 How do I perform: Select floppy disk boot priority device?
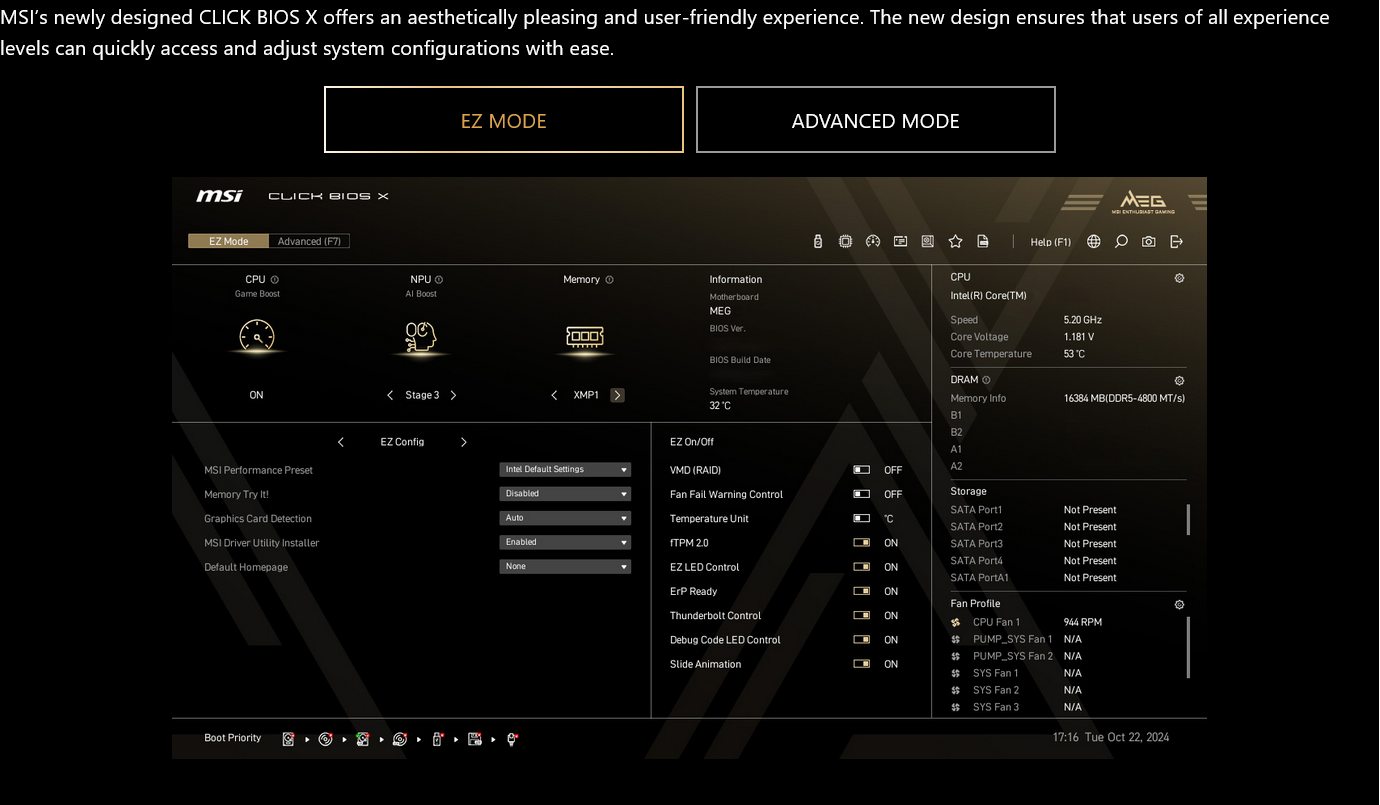[475, 739]
